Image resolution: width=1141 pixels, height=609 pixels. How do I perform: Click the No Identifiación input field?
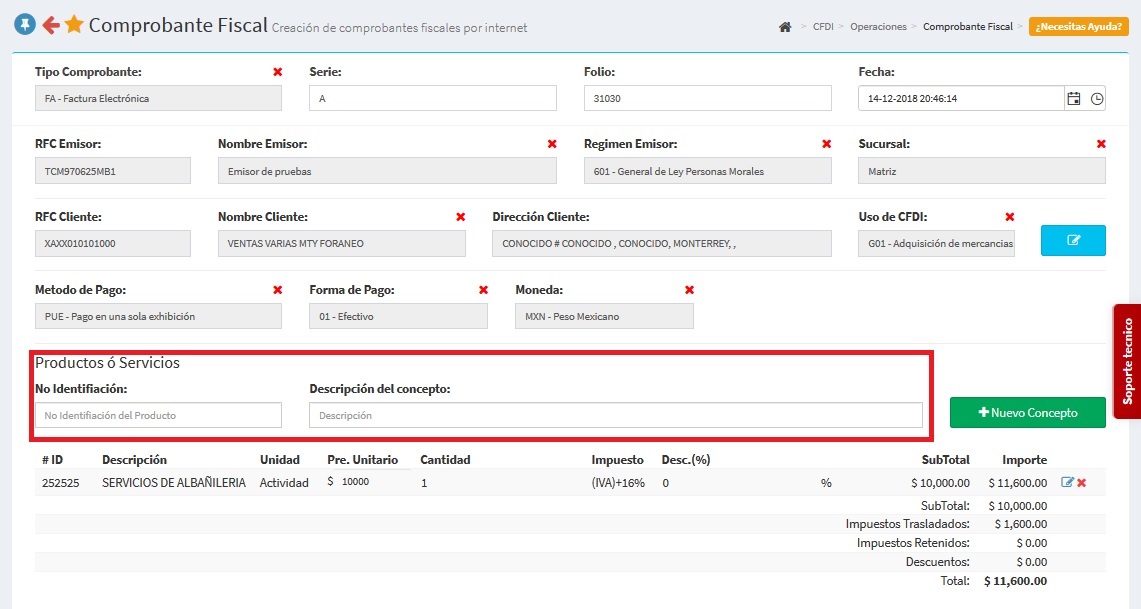(158, 415)
